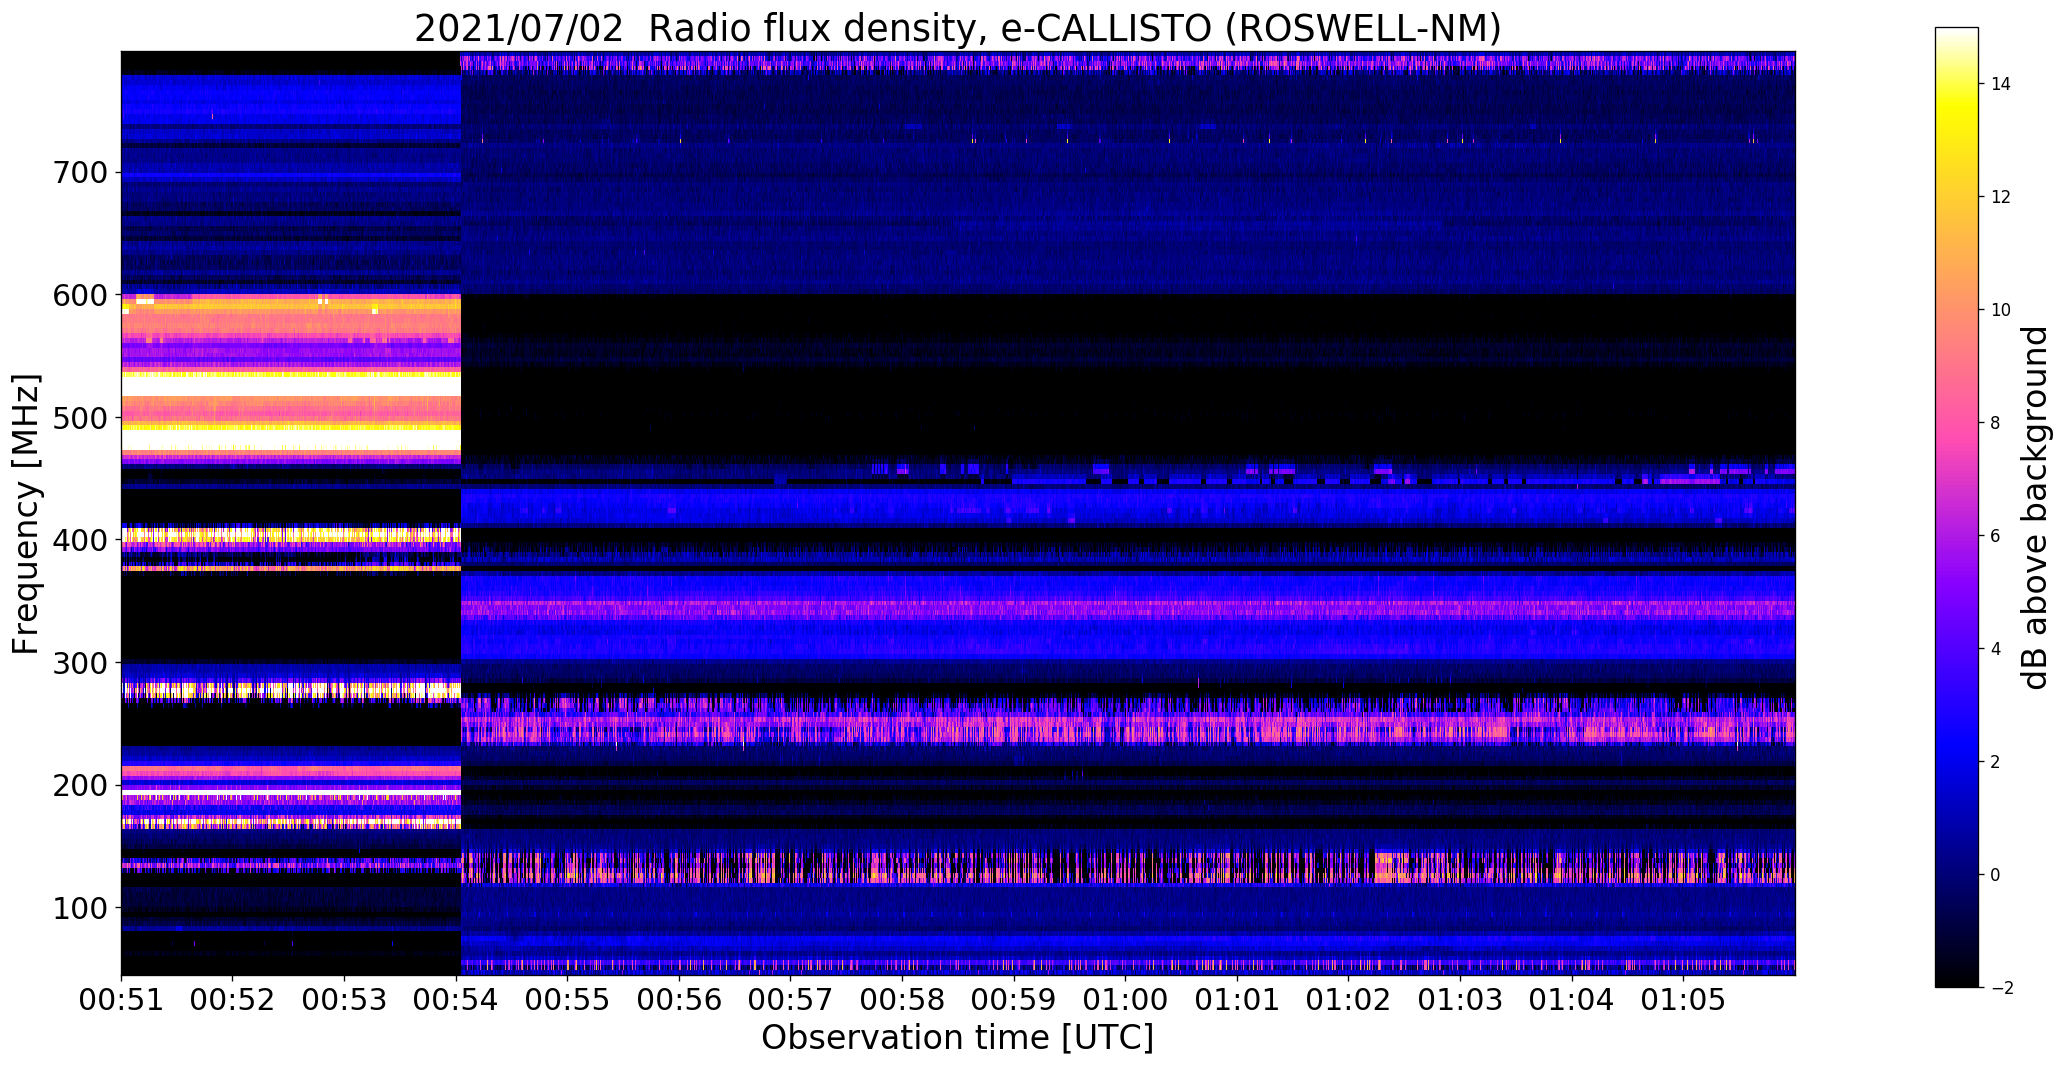2066x1067 pixels.
Task: Click the colorbar tick label 2
Action: coord(1995,762)
